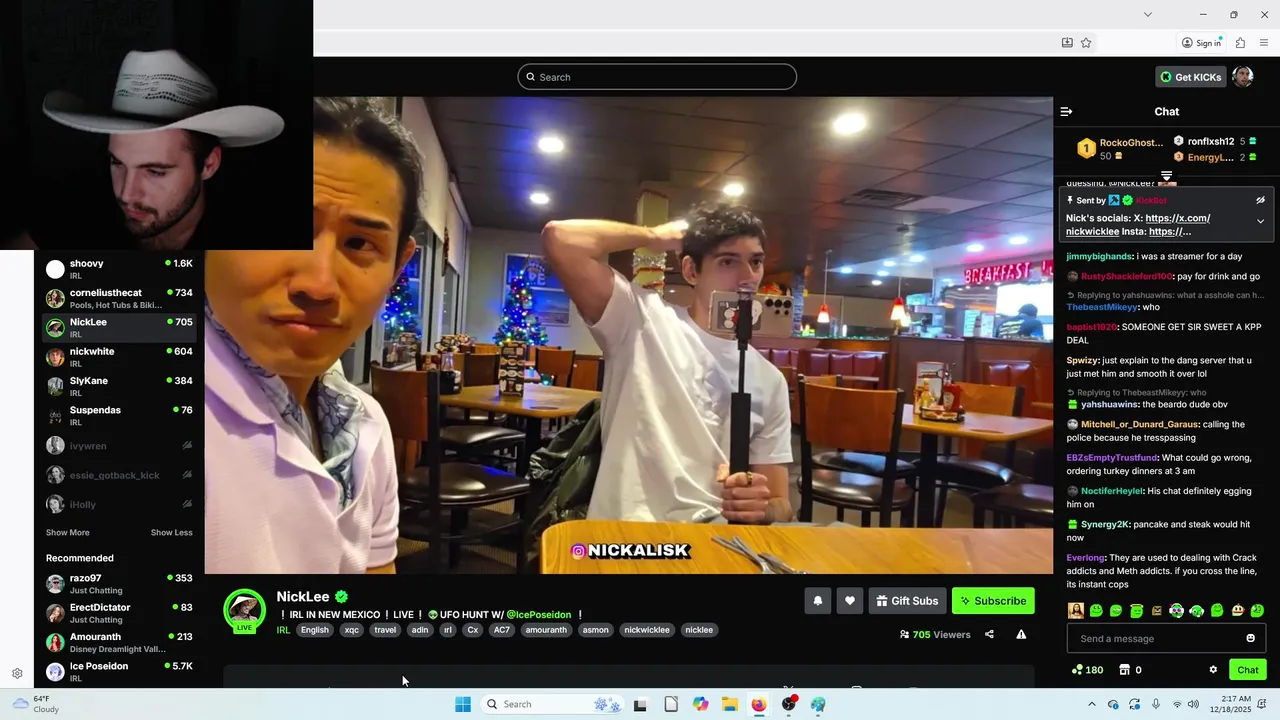Expand the pinned Nick's socials message

click(x=1260, y=221)
